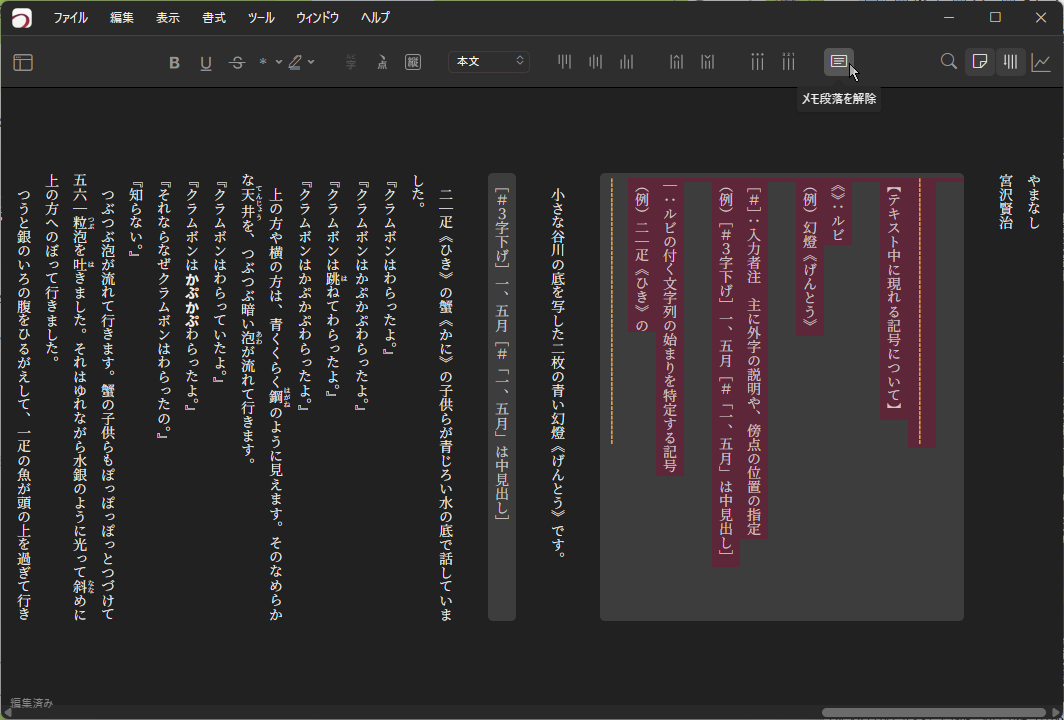Open emphasis mark dropdown arrow

tap(279, 62)
